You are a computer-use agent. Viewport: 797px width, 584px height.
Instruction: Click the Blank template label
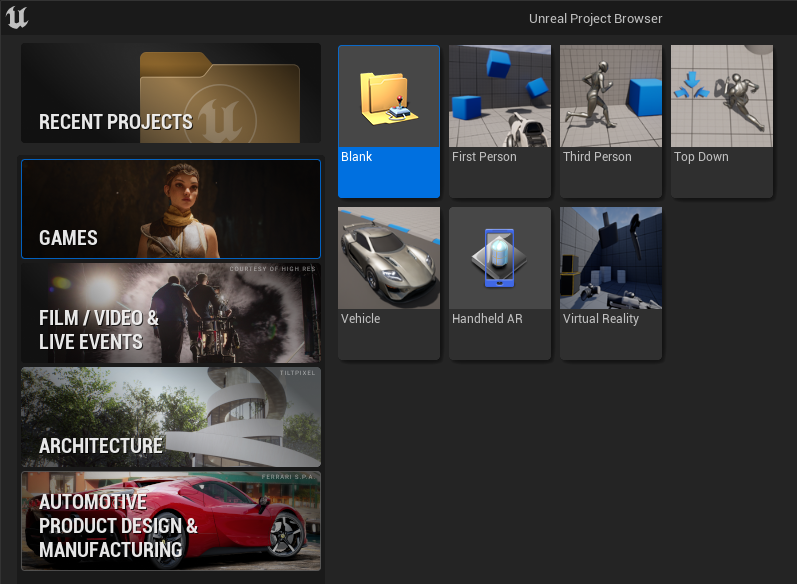(x=356, y=157)
